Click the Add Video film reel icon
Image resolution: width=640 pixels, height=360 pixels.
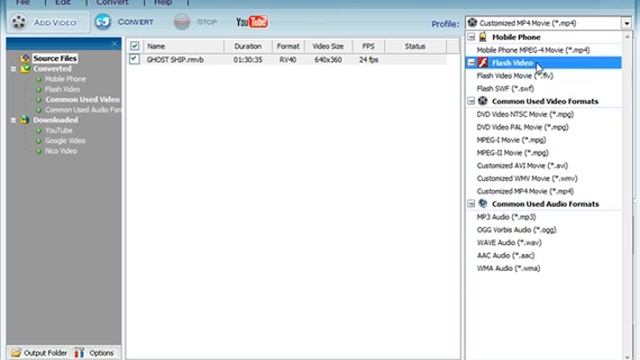point(19,22)
